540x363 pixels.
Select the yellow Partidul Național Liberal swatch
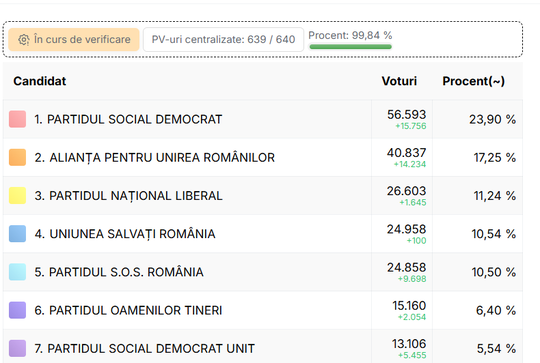click(17, 196)
